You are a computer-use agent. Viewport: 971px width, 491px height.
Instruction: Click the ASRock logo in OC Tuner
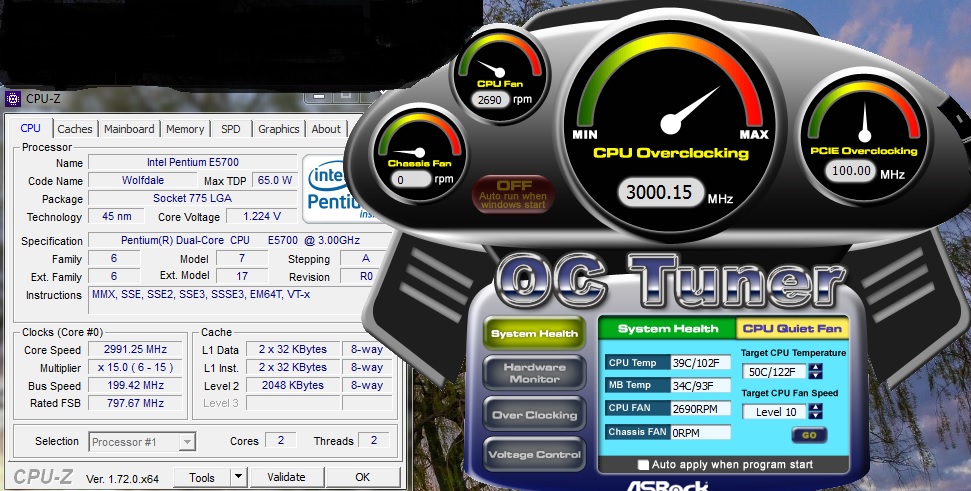(668, 484)
